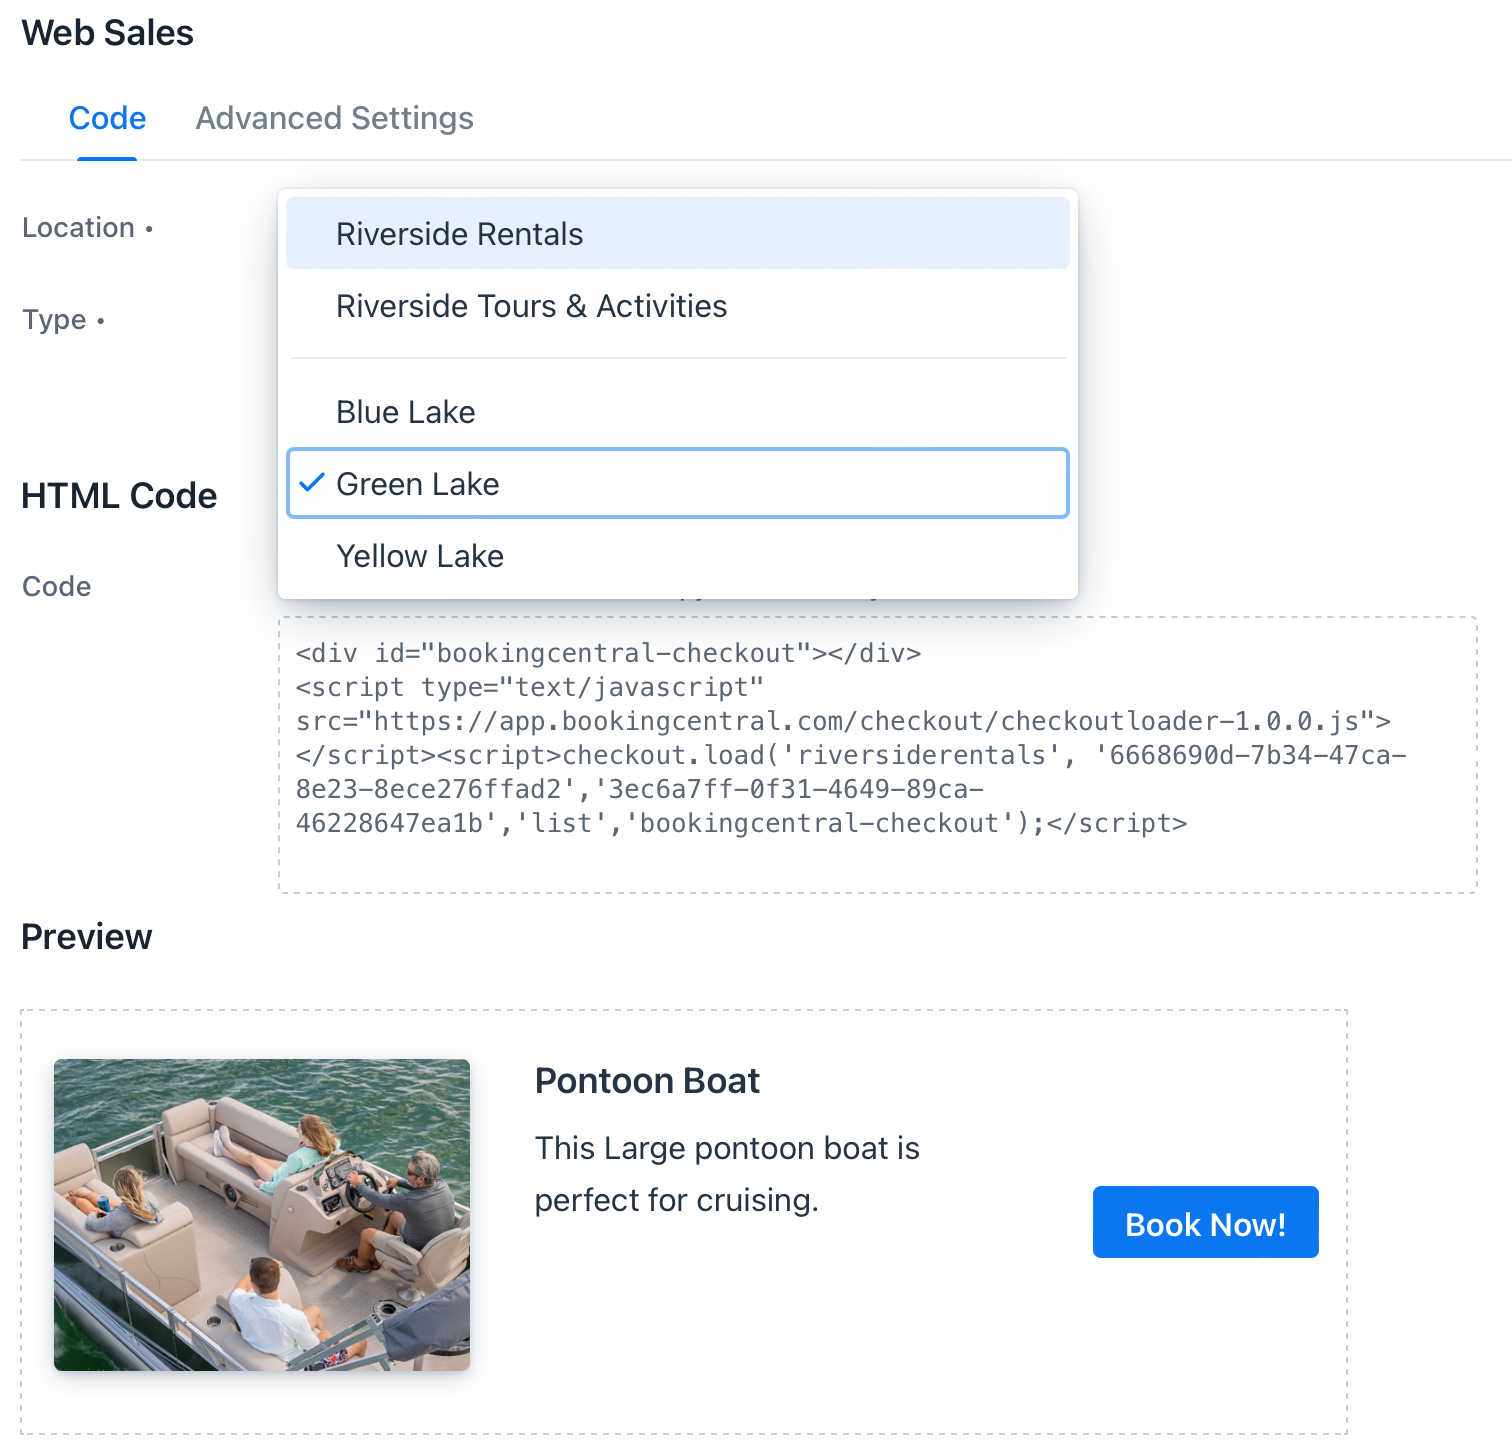Click the Code label beside the snippet
1512x1446 pixels.
pos(56,586)
